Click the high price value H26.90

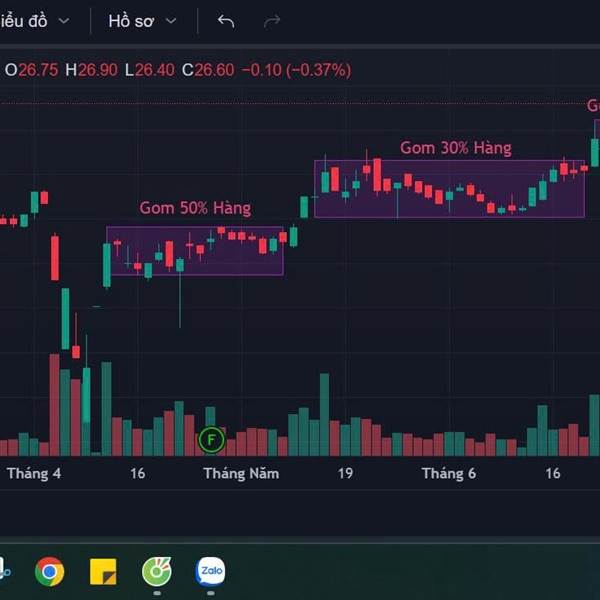[91, 70]
